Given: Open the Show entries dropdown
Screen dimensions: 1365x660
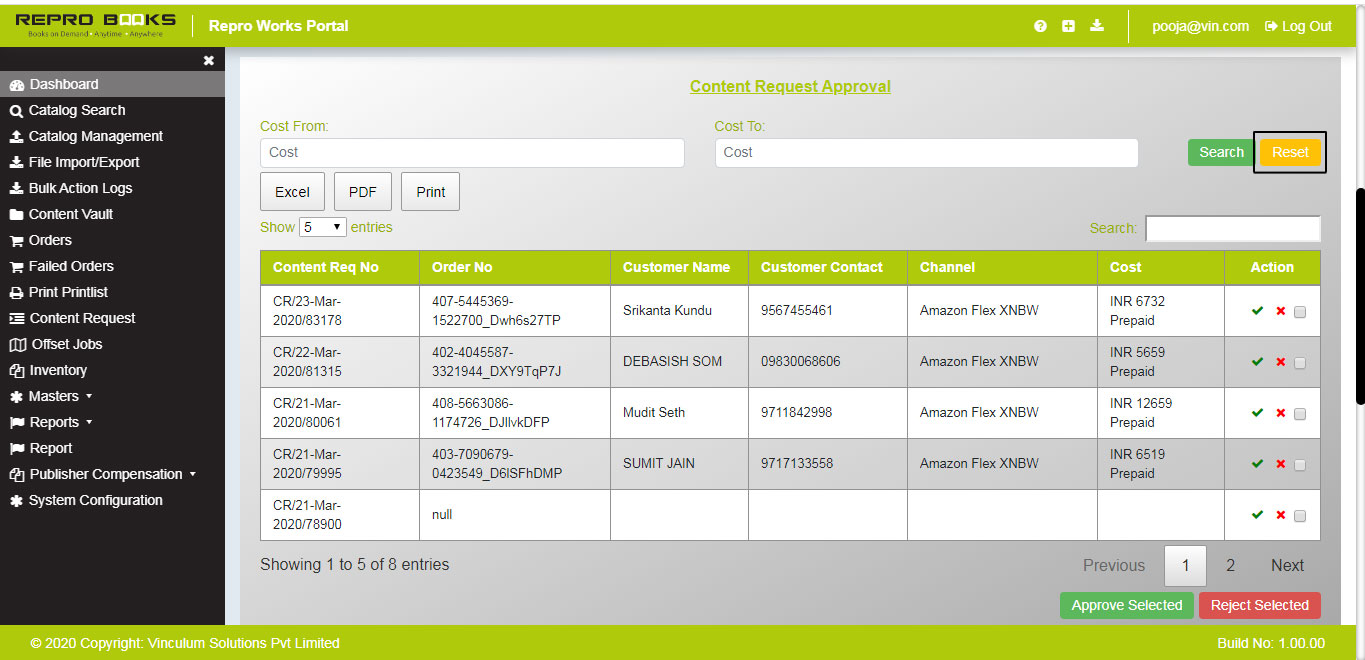Looking at the screenshot, I should pos(322,227).
